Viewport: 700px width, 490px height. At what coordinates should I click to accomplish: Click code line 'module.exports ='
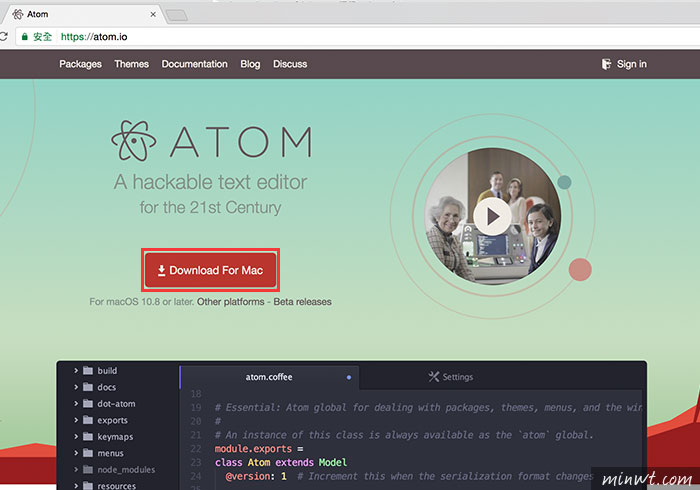coord(259,449)
